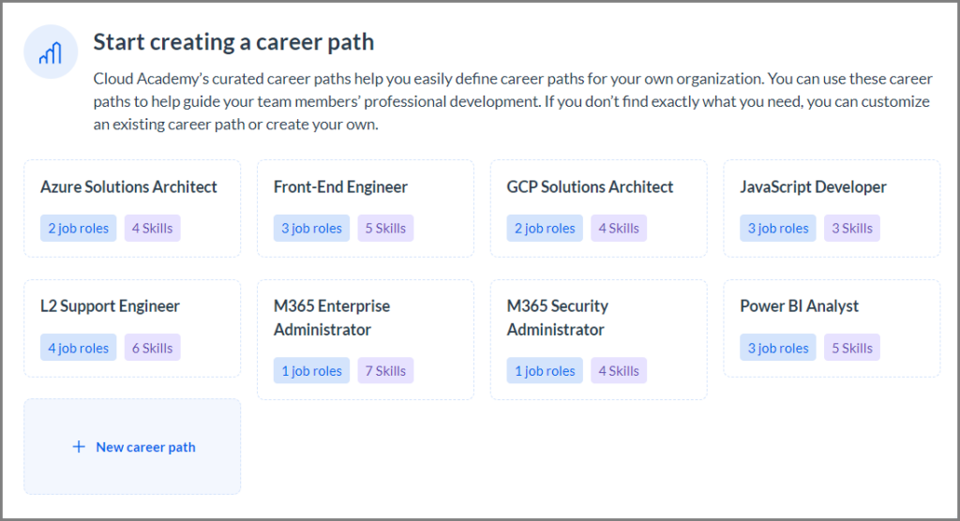Click 5 Skills tag on Power BI Analyst

coord(852,348)
